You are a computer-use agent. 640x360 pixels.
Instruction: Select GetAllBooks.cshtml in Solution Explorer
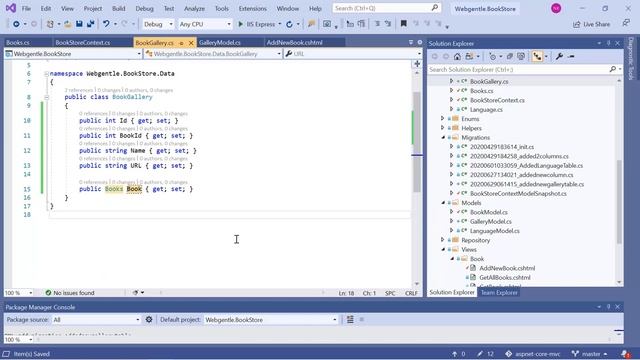505,278
